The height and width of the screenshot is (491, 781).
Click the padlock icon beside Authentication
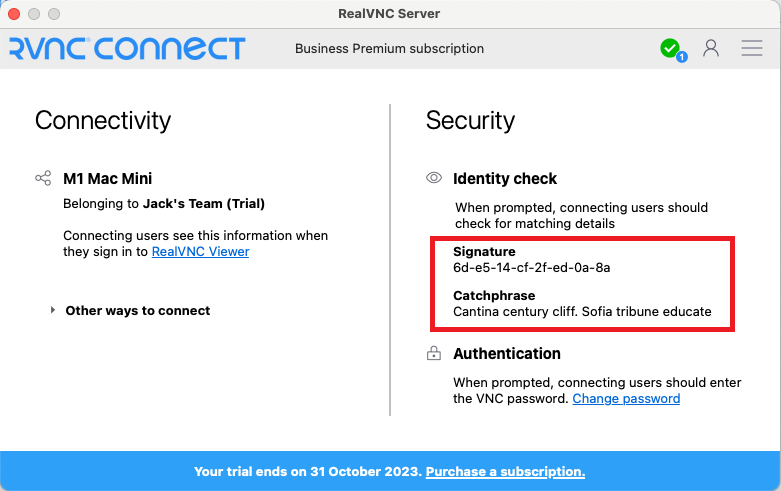434,353
